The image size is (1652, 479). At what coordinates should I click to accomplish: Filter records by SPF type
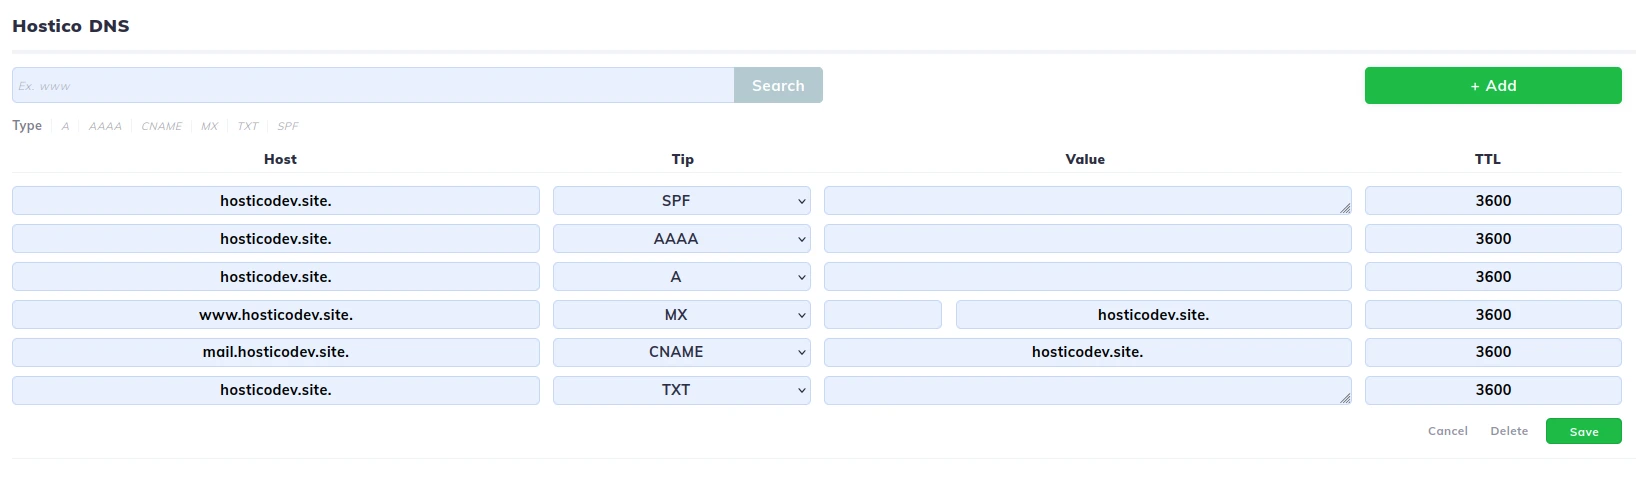click(287, 127)
